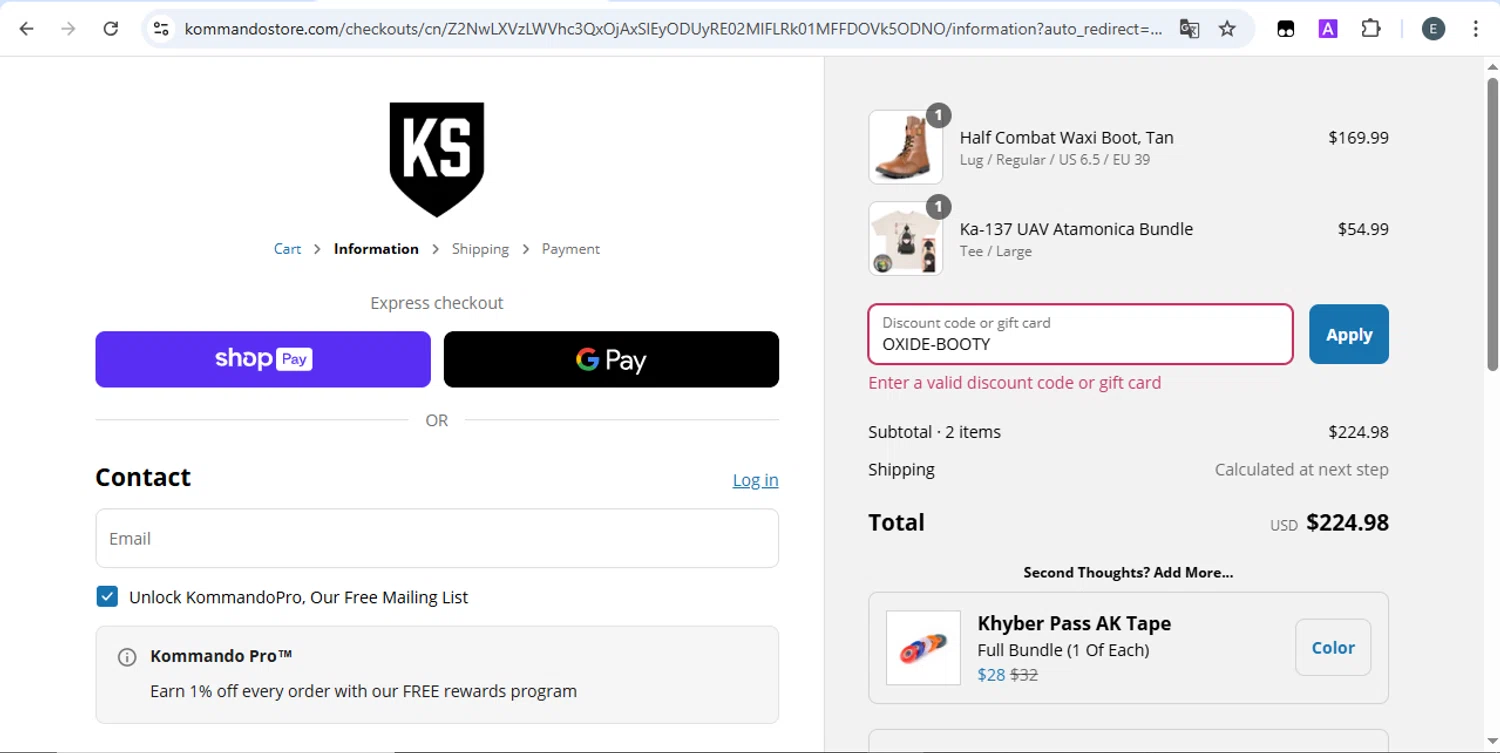Apply the discount code
Screen dimensions: 1500x753
click(1349, 334)
